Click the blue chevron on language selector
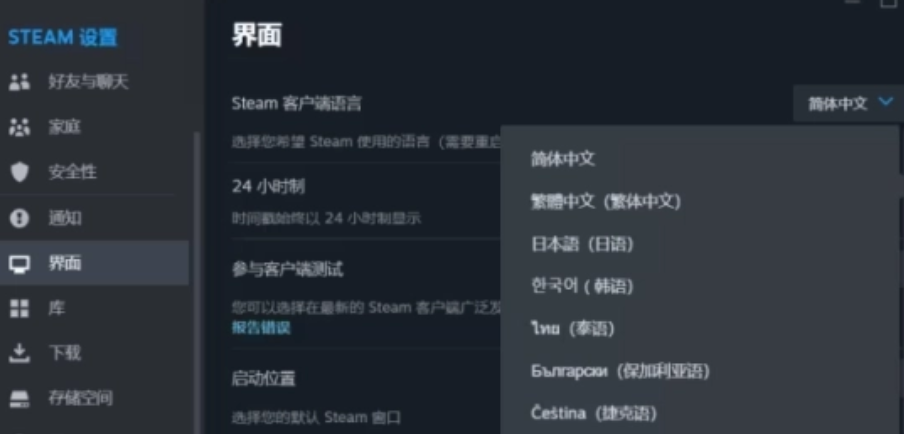Screen dimensions: 904x434 (x=885, y=103)
